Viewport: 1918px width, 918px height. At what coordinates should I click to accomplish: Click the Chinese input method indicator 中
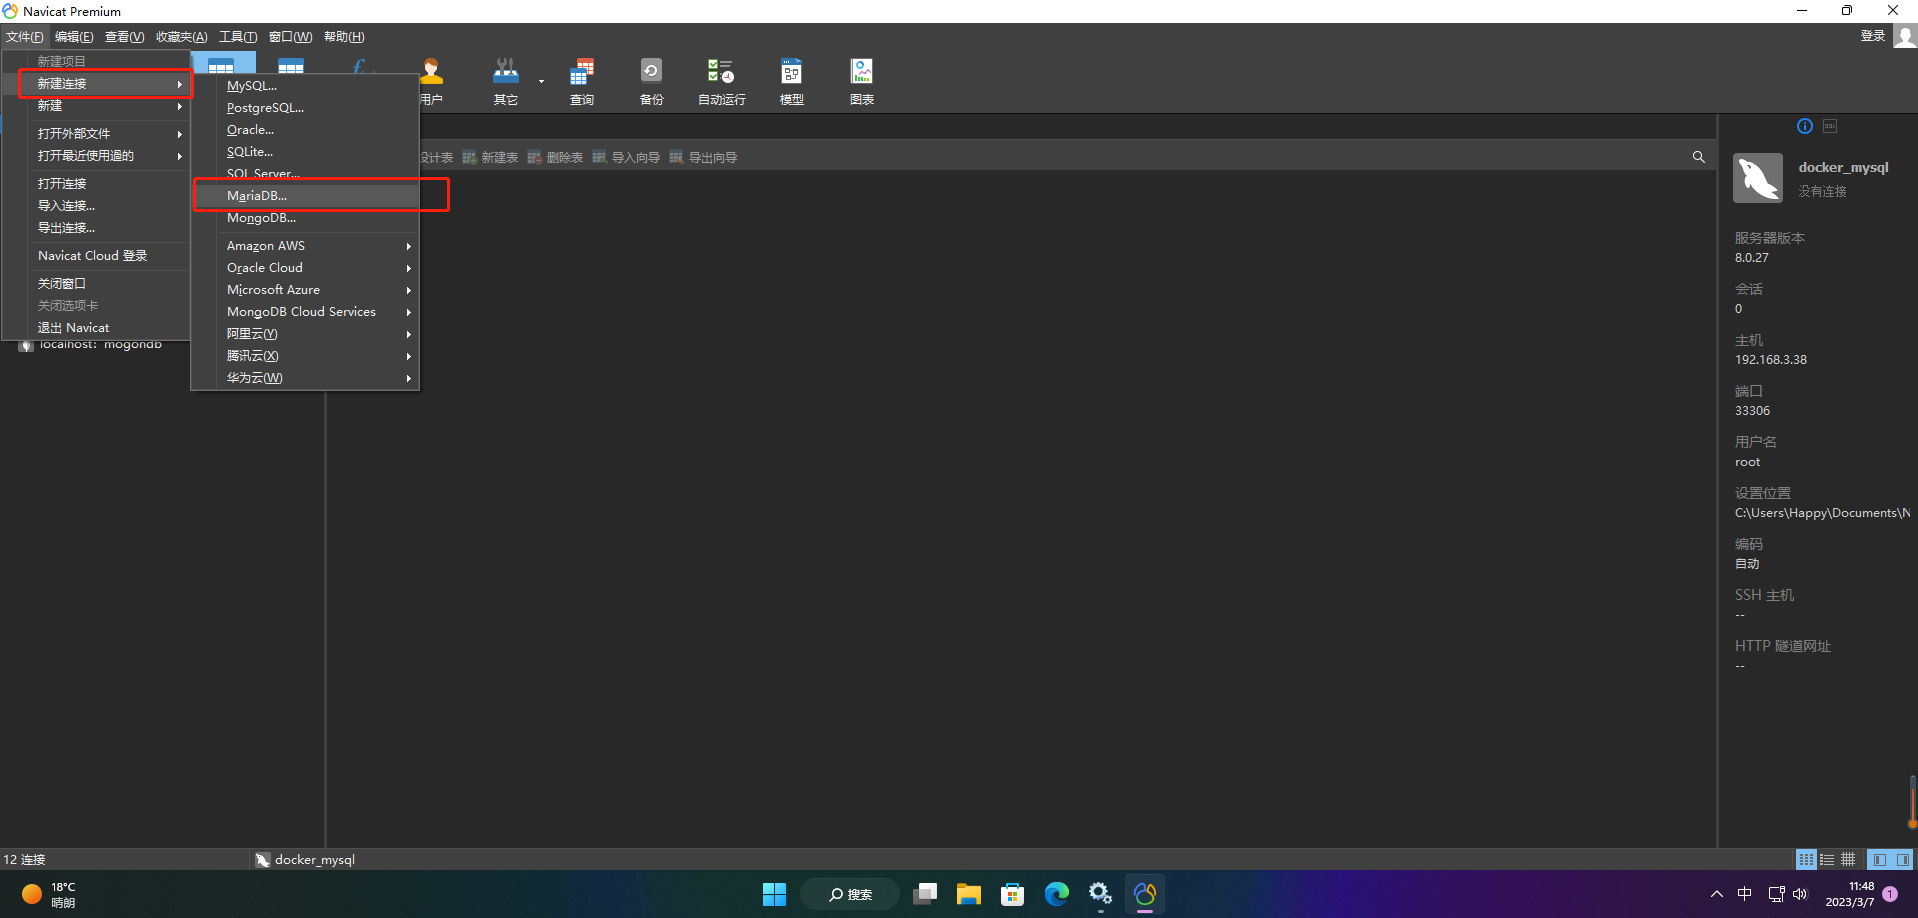tap(1745, 894)
